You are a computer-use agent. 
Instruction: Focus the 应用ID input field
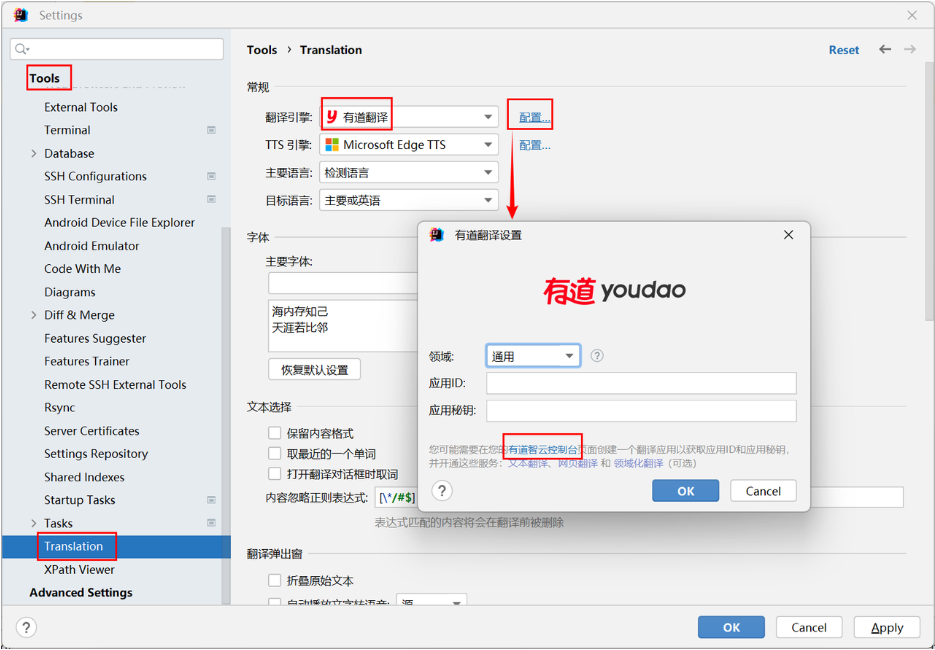[x=641, y=383]
